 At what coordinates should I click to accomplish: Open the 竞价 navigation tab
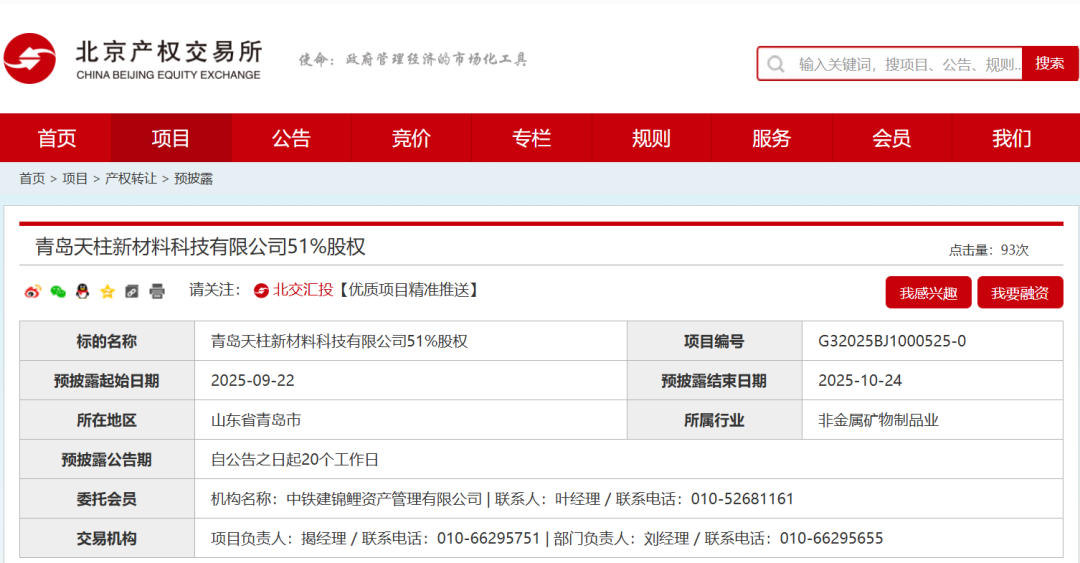coord(411,138)
